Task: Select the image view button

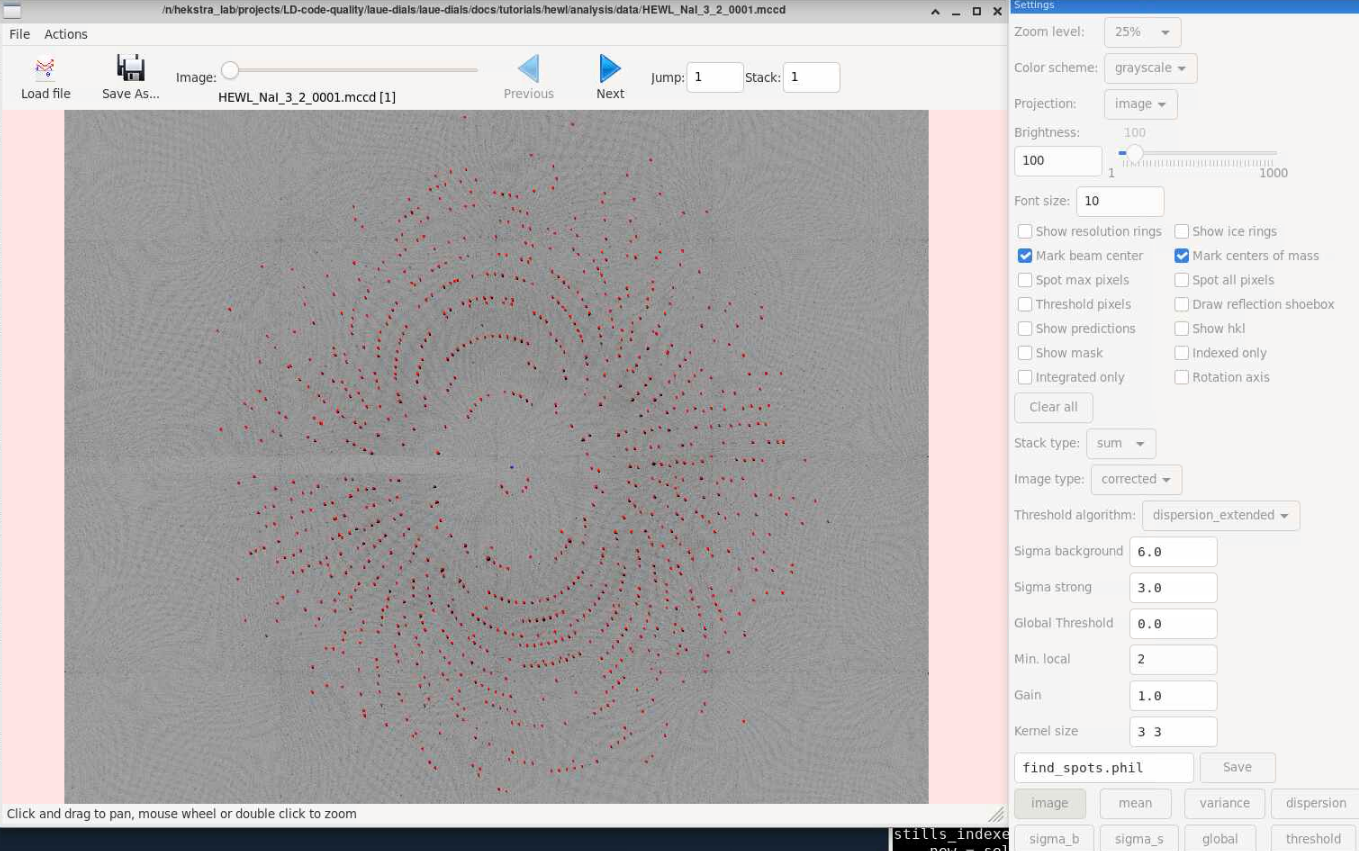Action: point(1049,803)
